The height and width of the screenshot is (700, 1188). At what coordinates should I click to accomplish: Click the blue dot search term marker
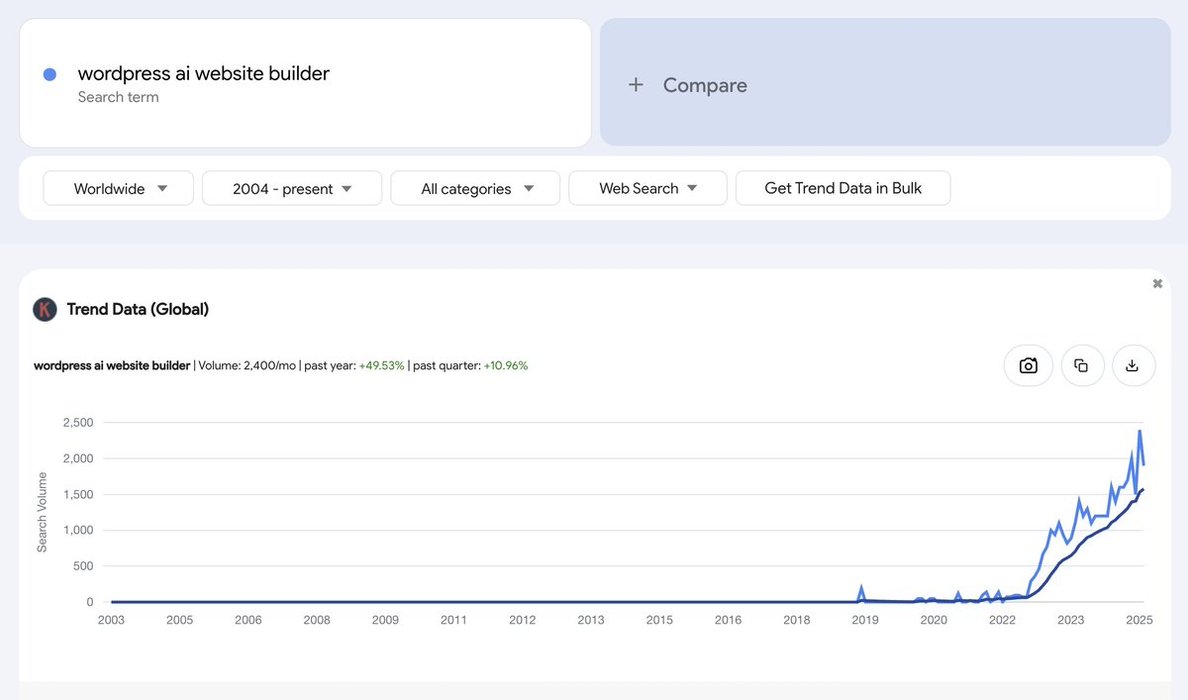(x=50, y=74)
